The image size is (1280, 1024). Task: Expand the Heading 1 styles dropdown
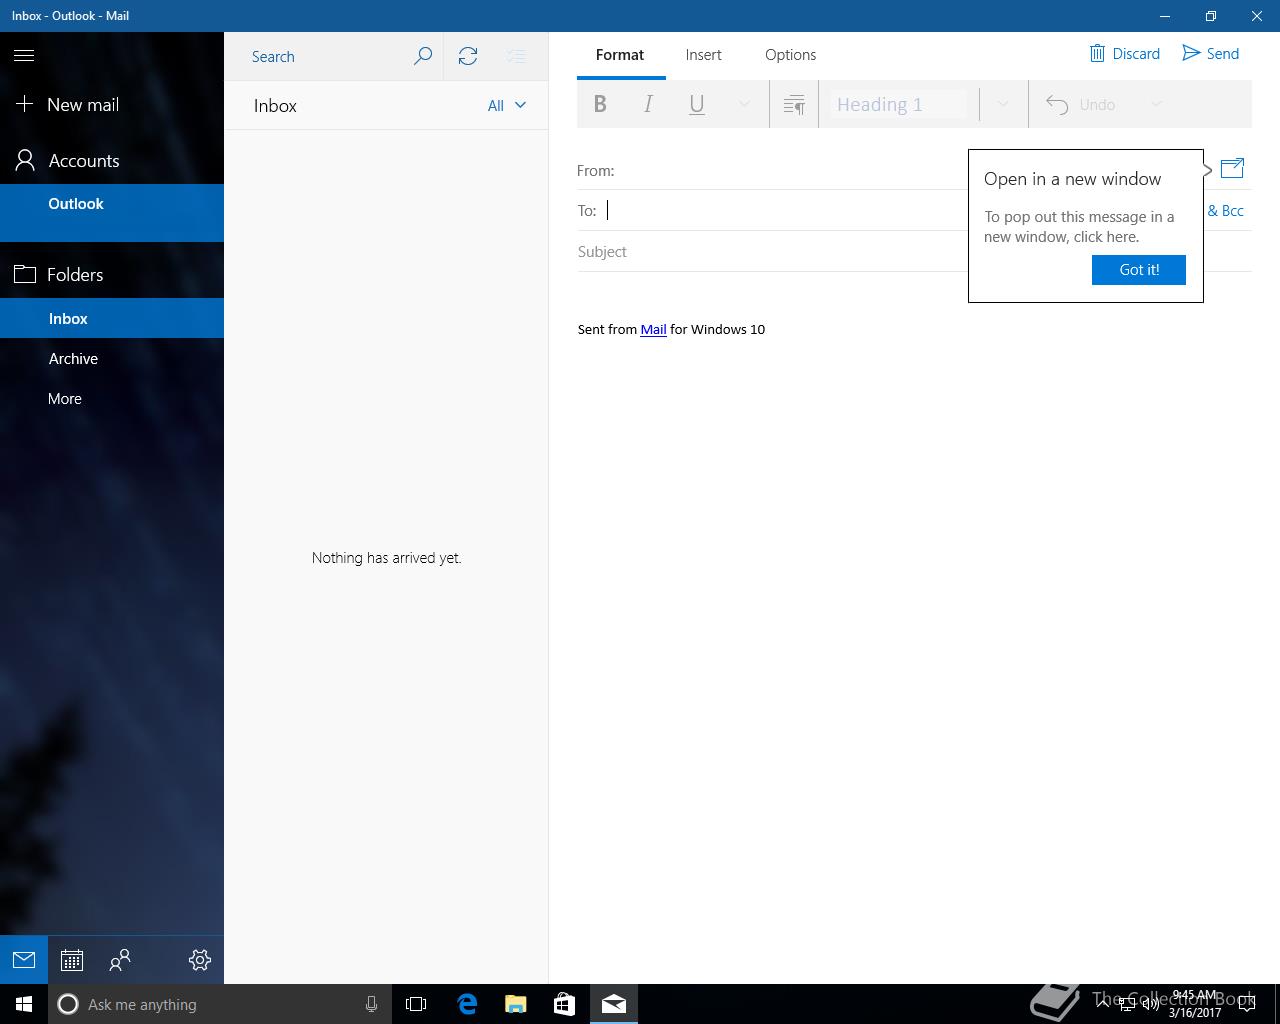coord(1002,104)
